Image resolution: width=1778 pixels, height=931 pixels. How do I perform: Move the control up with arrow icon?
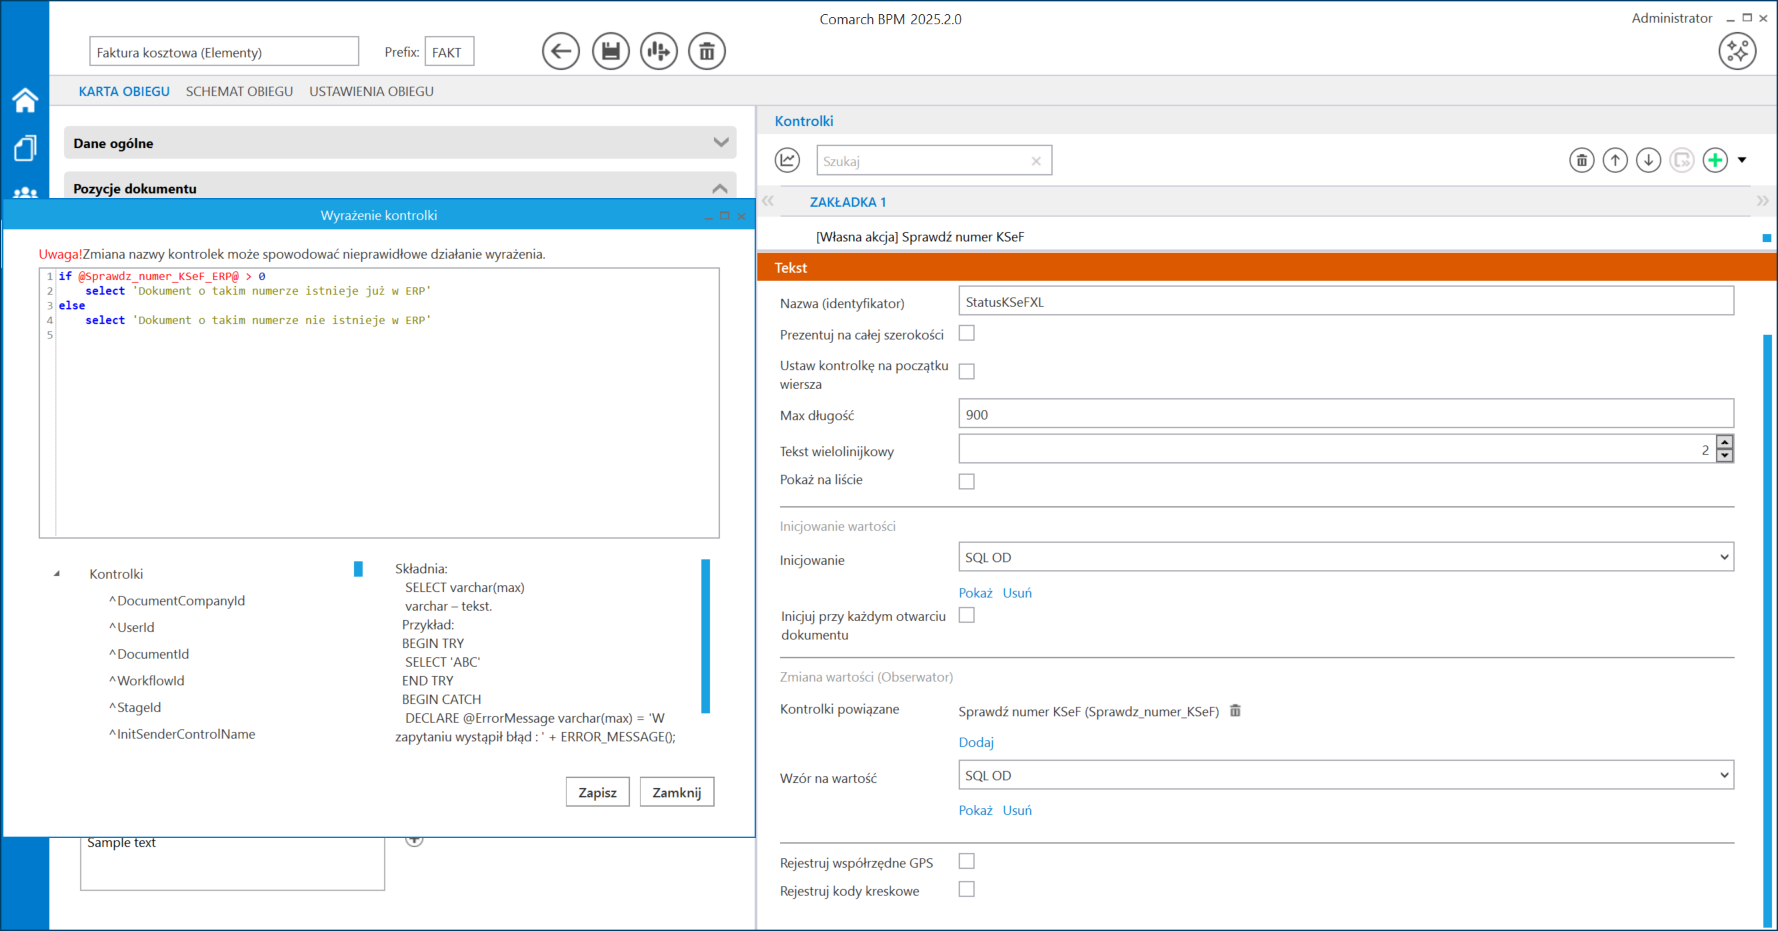click(x=1615, y=160)
